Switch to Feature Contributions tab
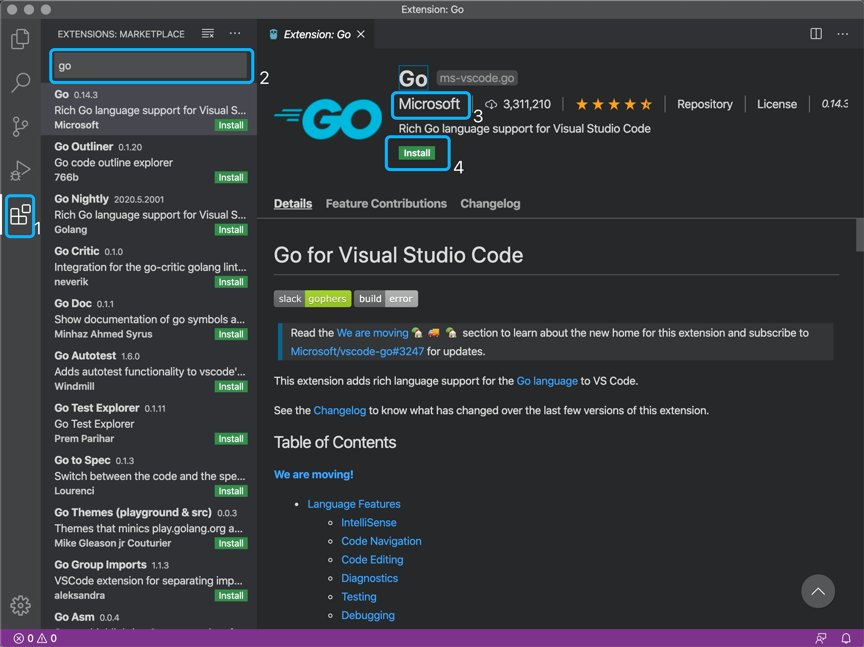The width and height of the screenshot is (864, 647). [386, 204]
